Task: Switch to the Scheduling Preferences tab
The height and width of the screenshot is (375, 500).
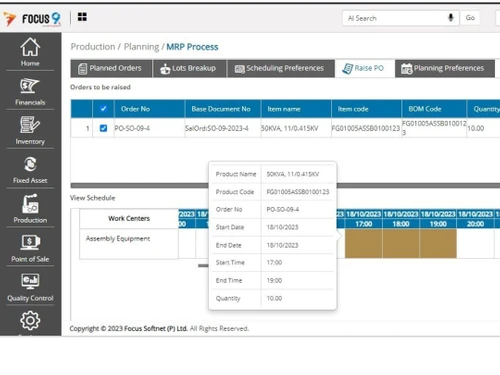Action: point(281,68)
